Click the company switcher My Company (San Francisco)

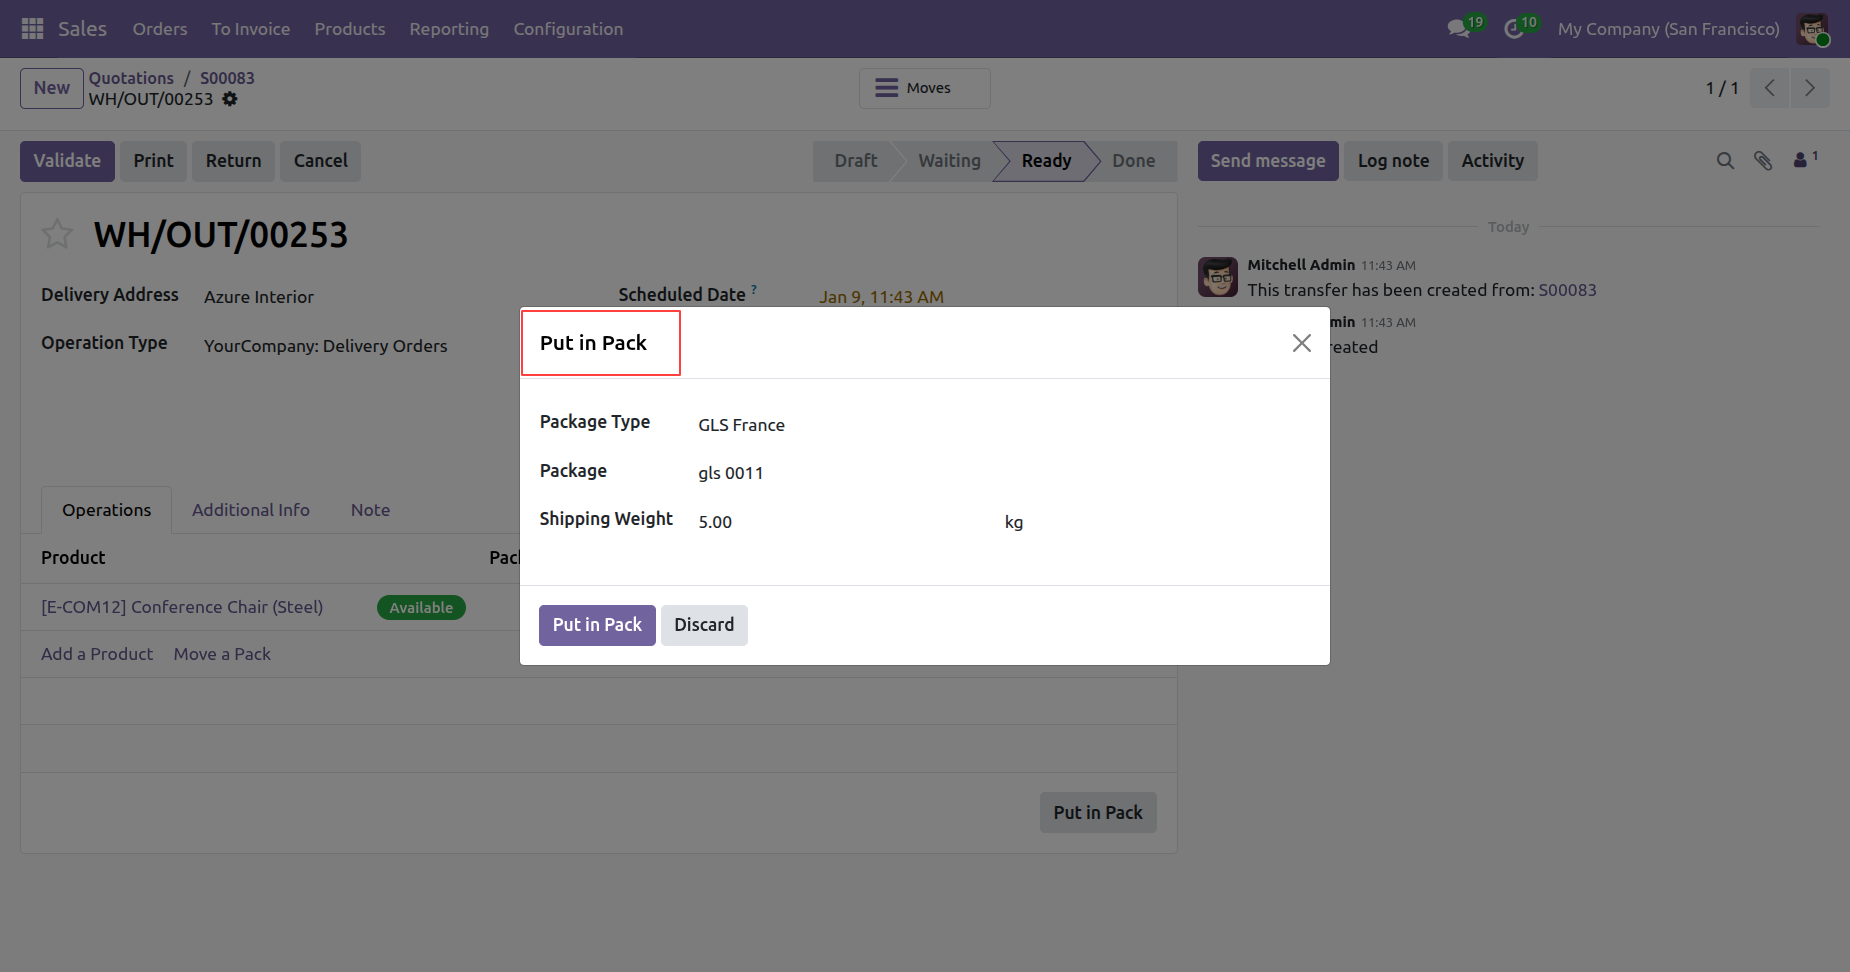click(1668, 29)
